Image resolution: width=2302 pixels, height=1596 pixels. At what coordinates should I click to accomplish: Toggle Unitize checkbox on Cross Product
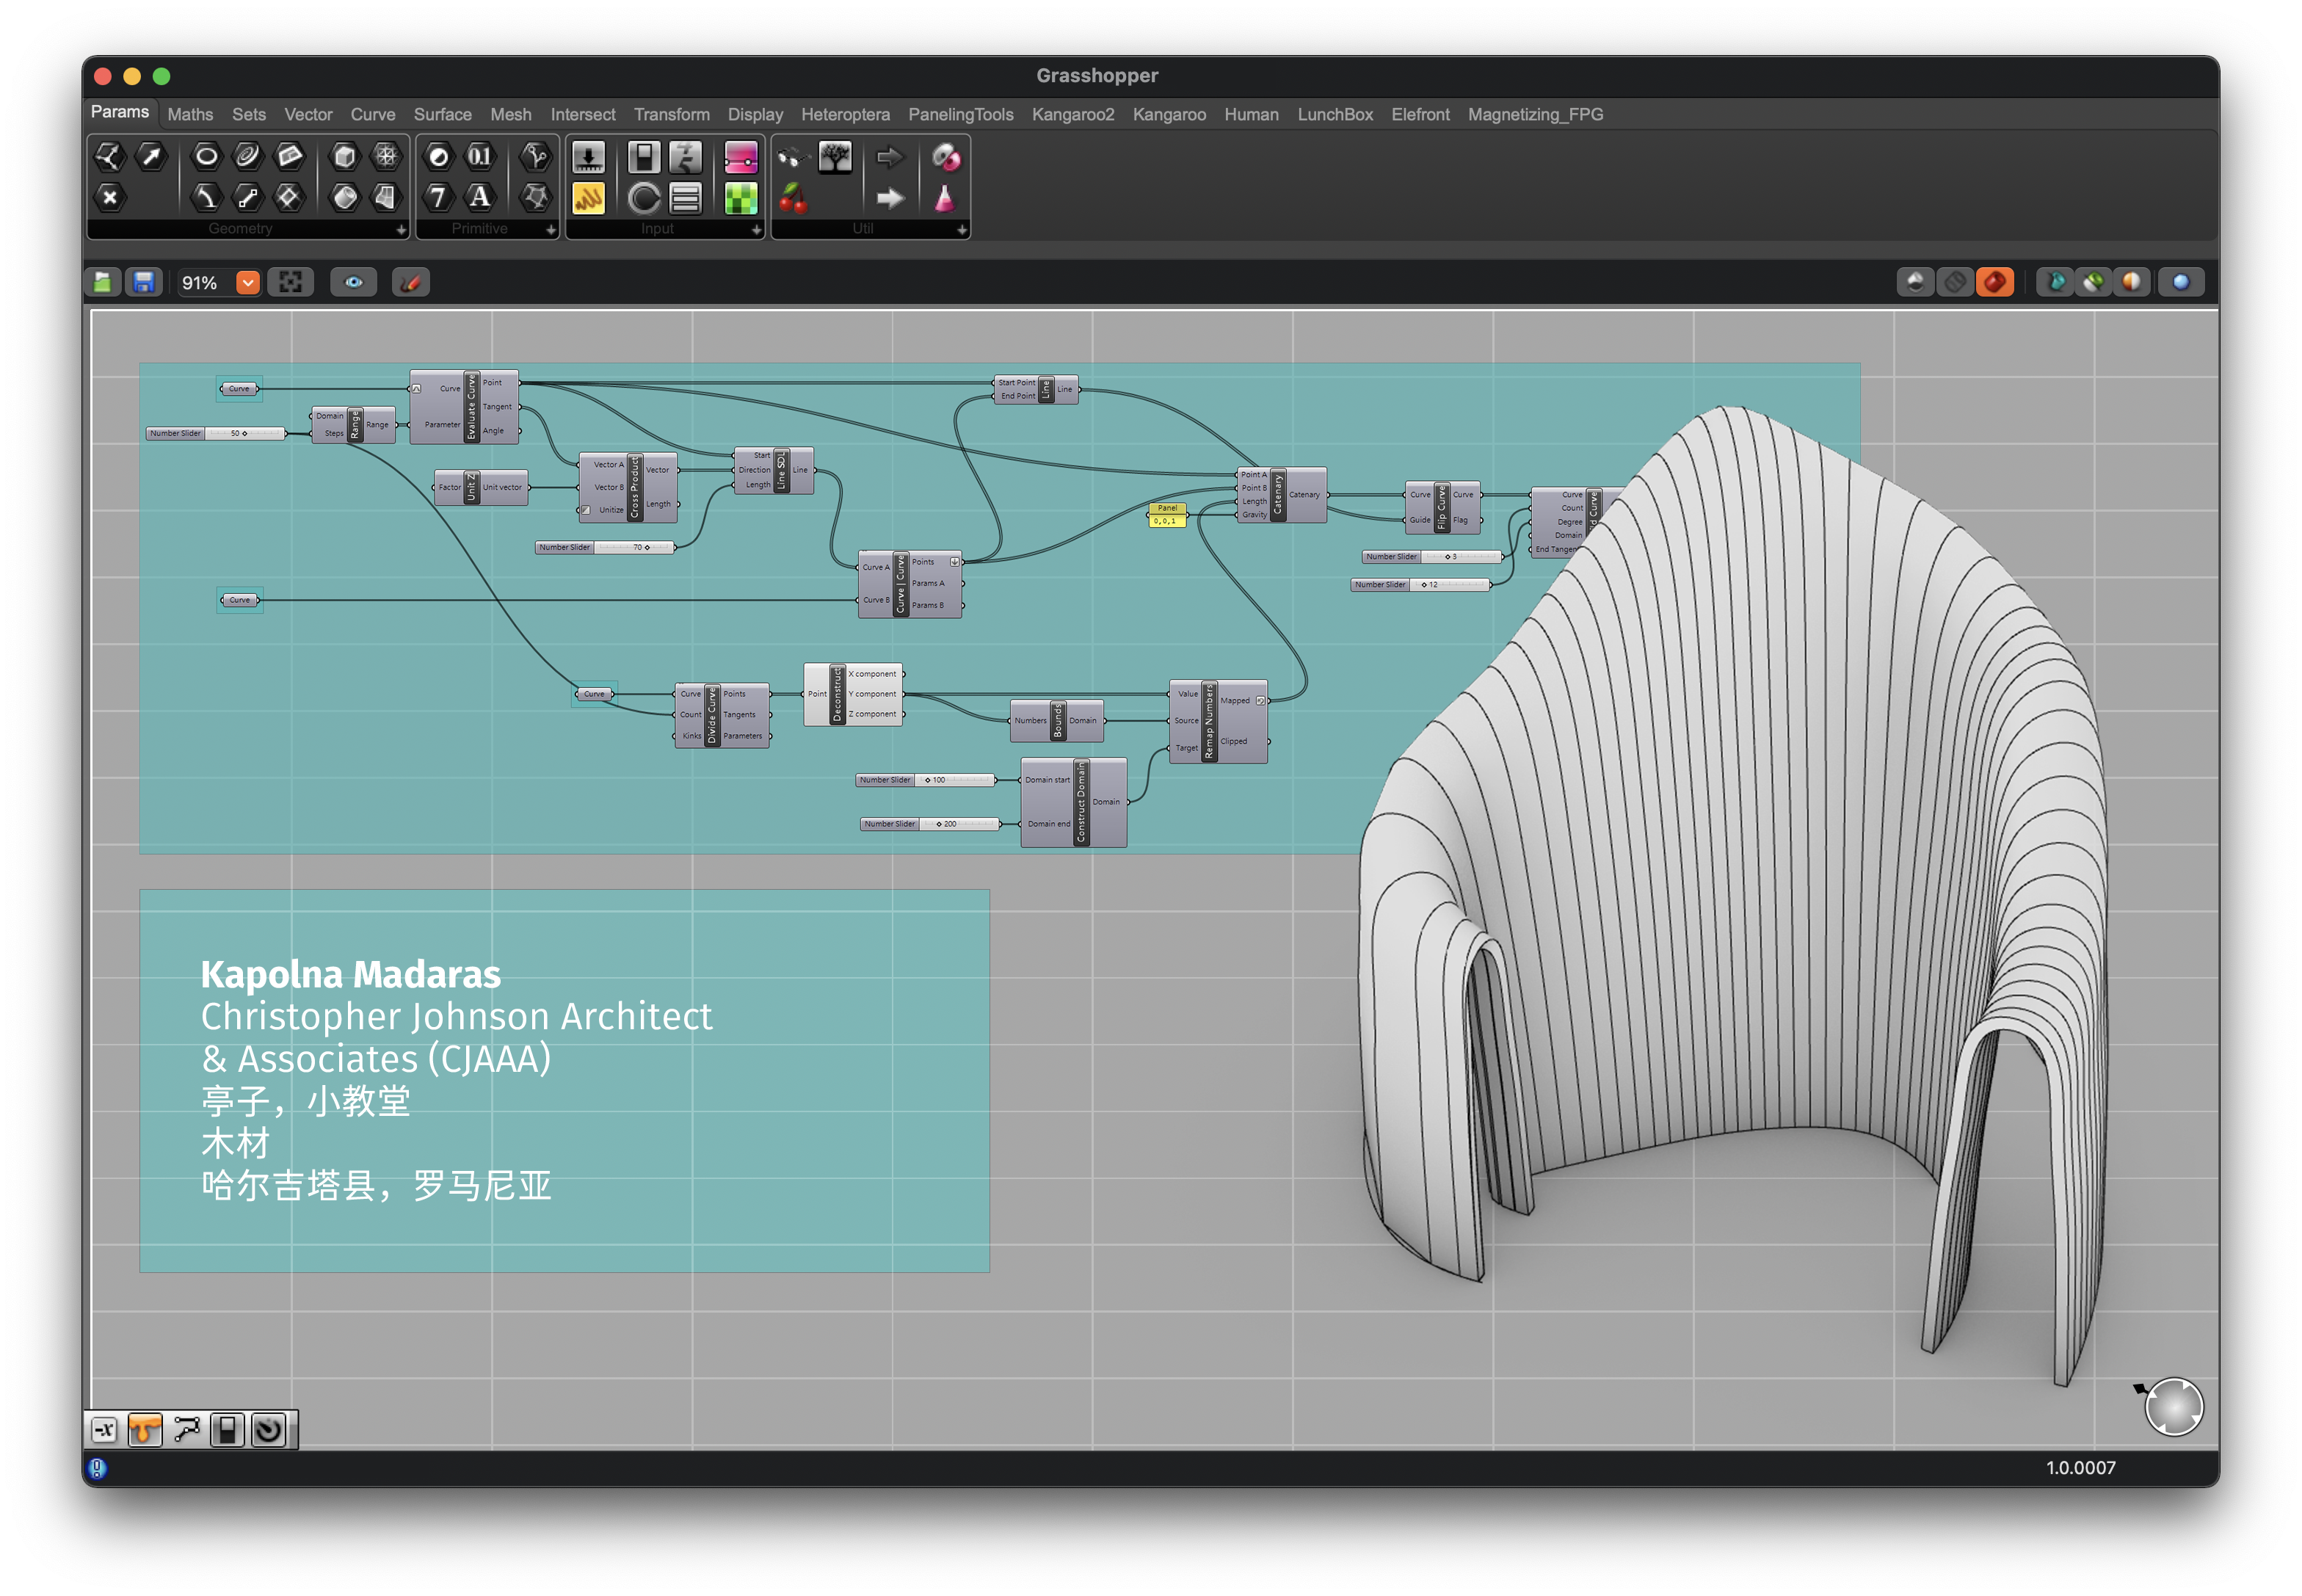coord(586,510)
